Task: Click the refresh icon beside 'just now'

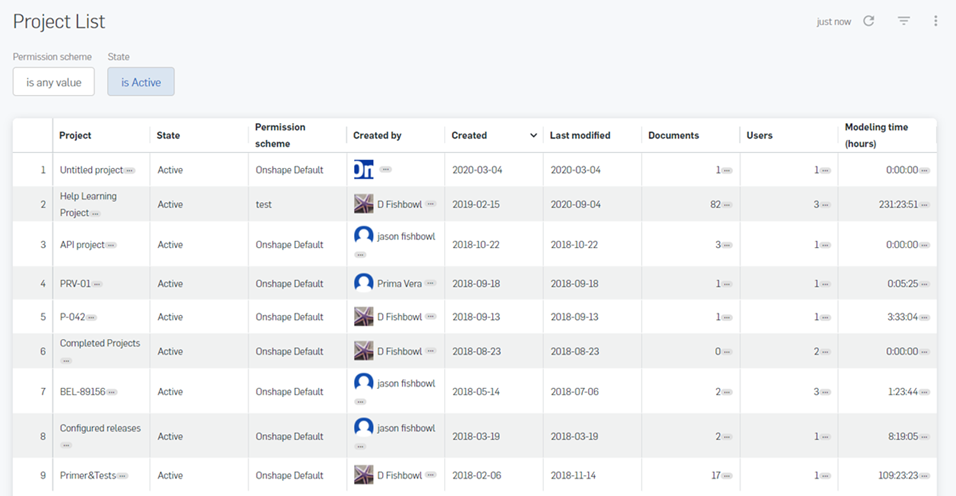Action: point(869,21)
